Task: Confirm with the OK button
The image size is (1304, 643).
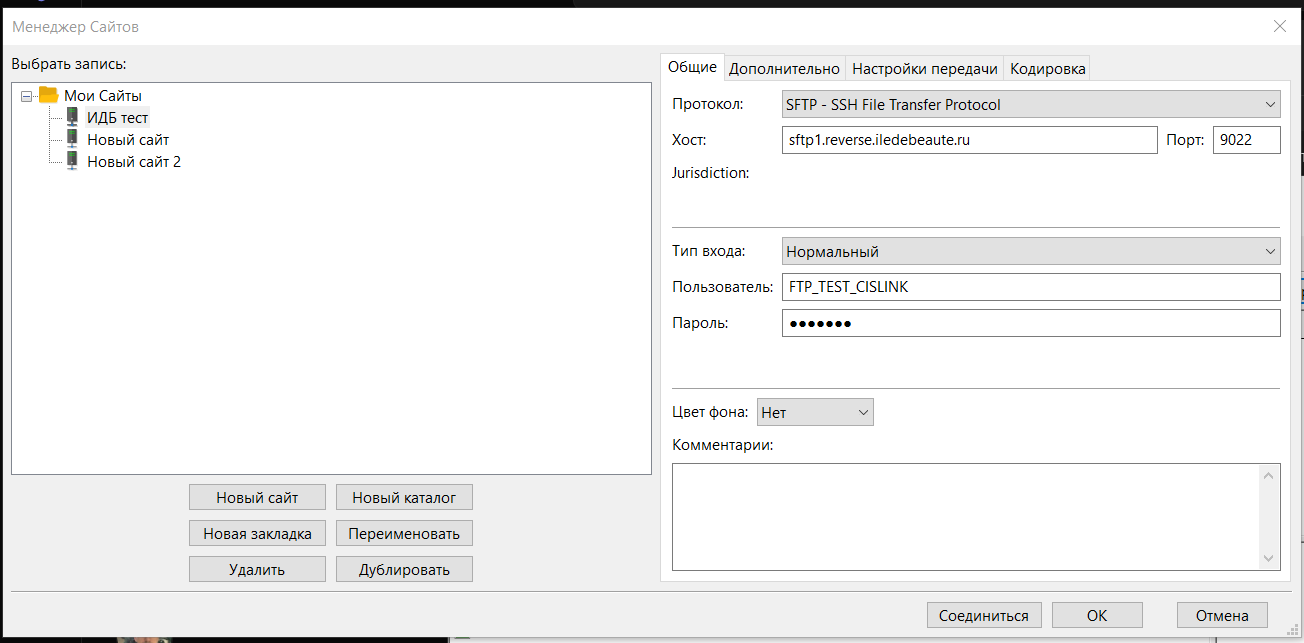Action: click(1097, 615)
